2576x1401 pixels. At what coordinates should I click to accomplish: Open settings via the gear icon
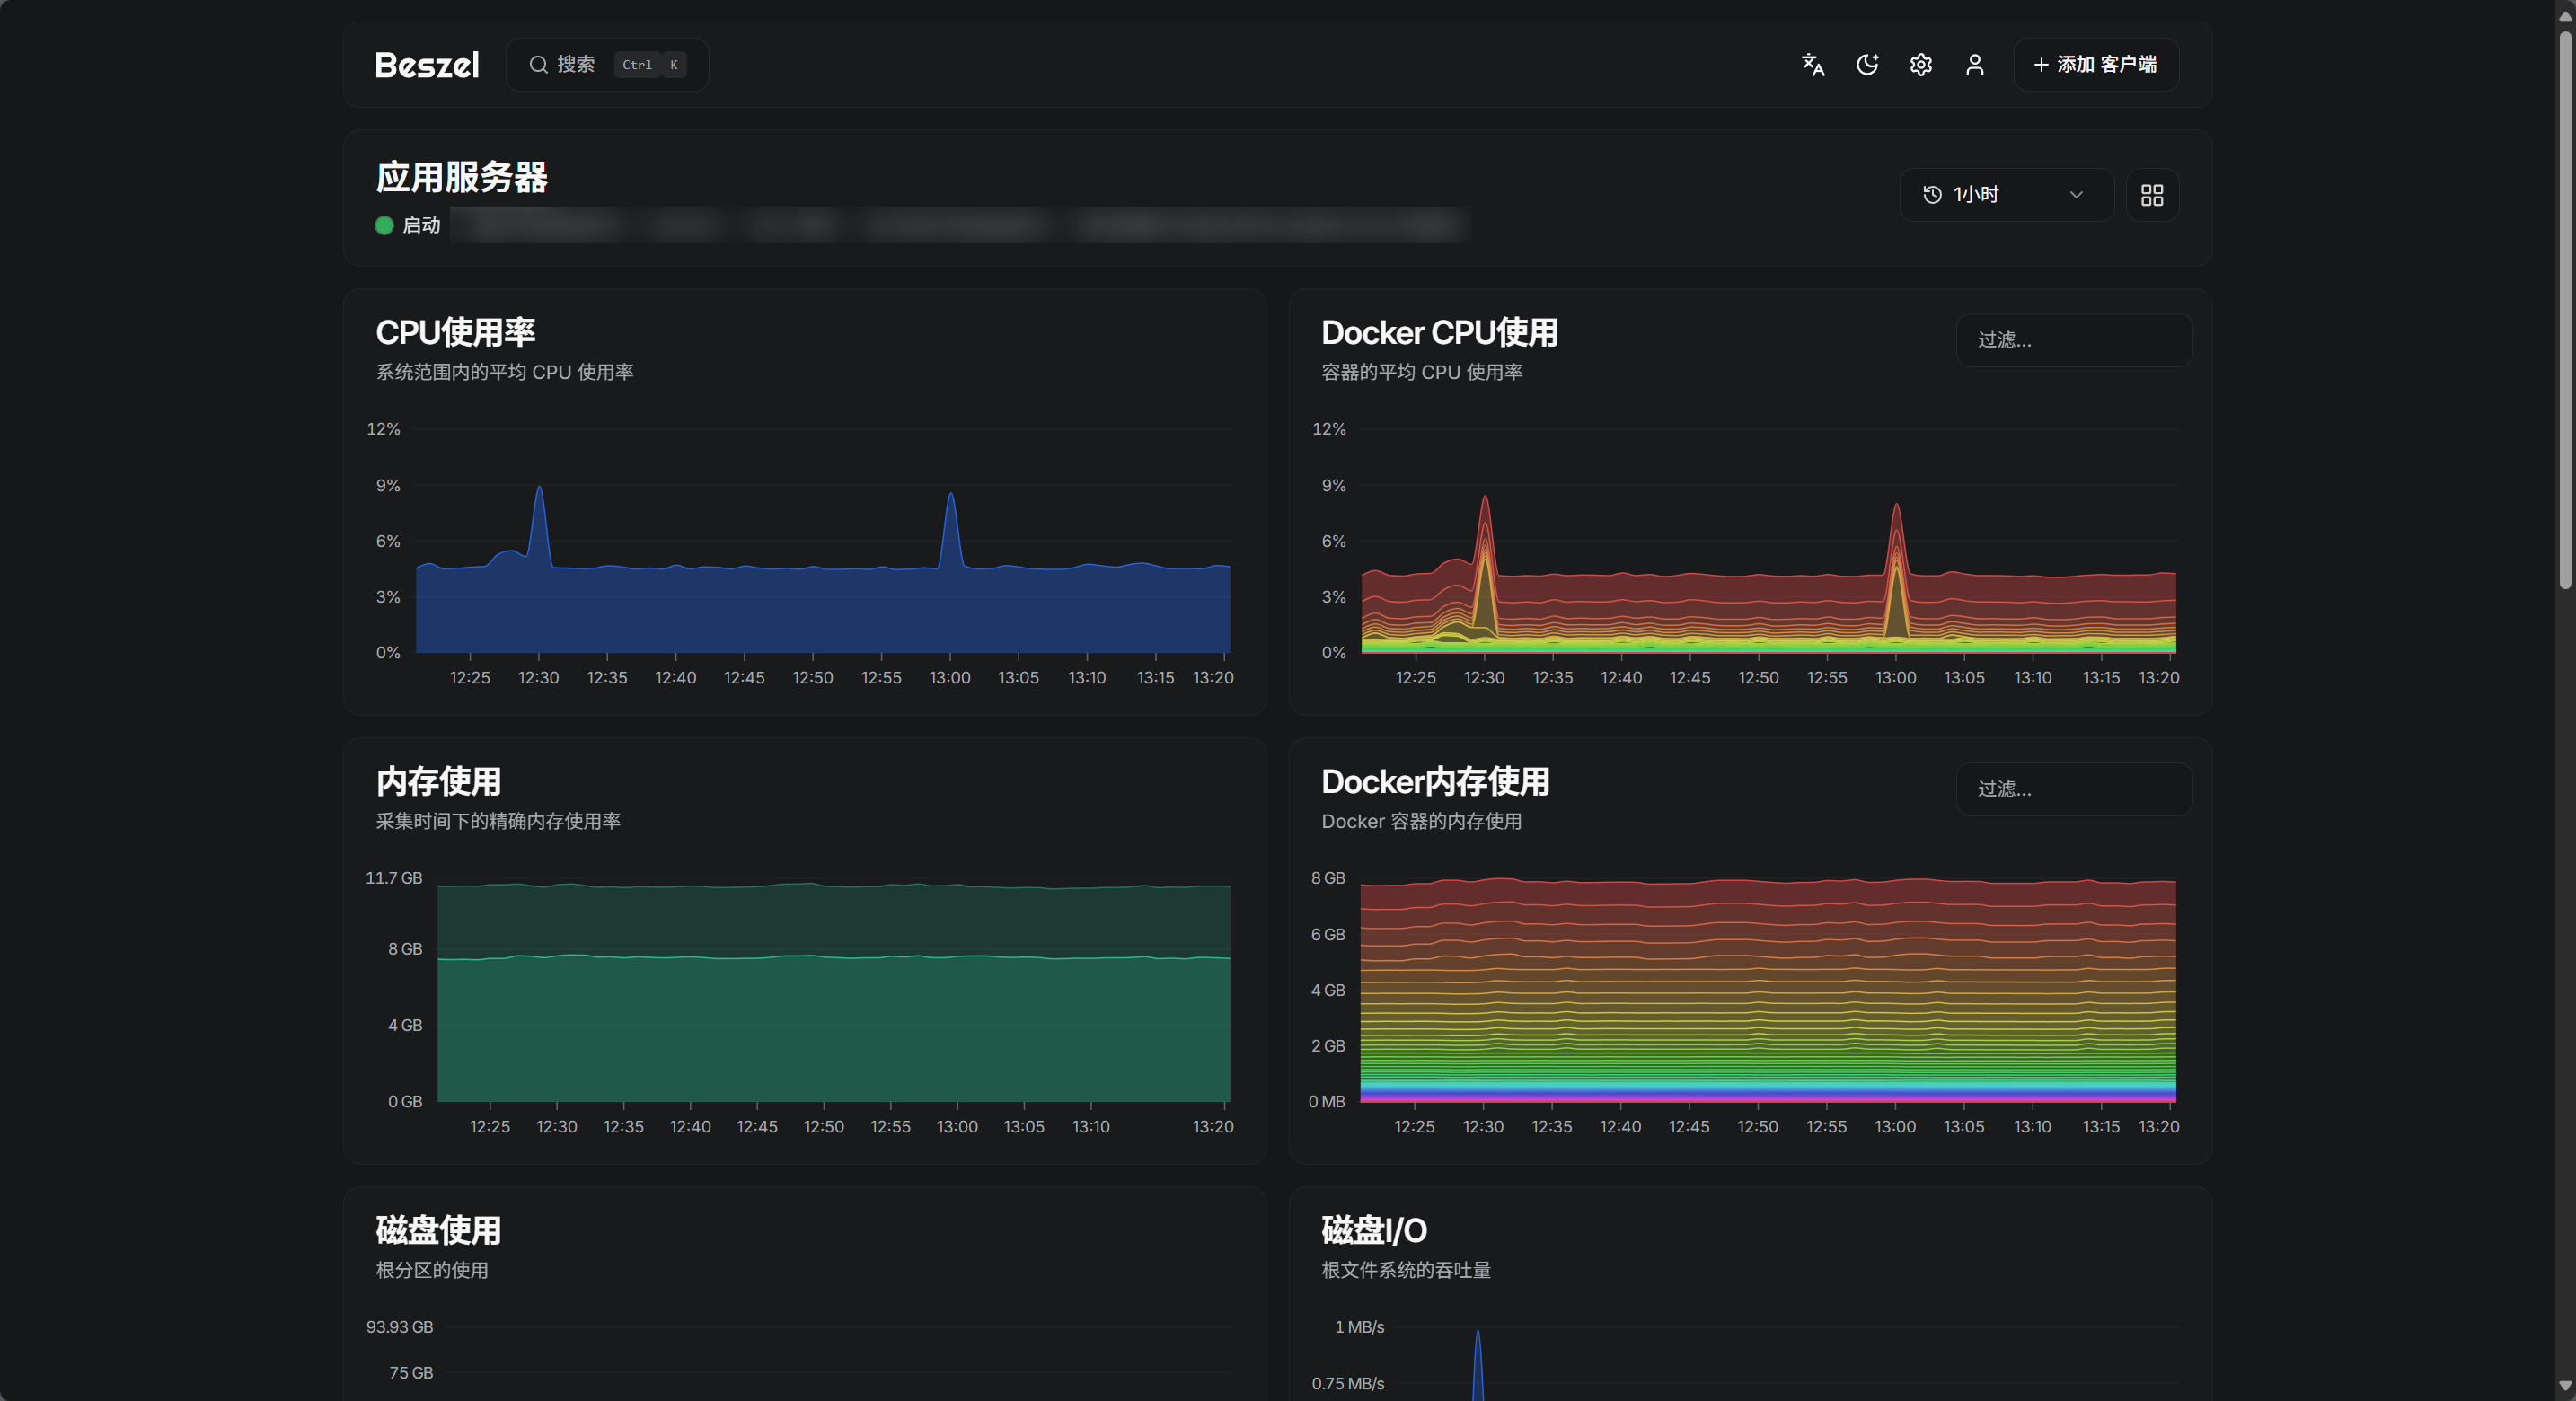pos(1921,65)
